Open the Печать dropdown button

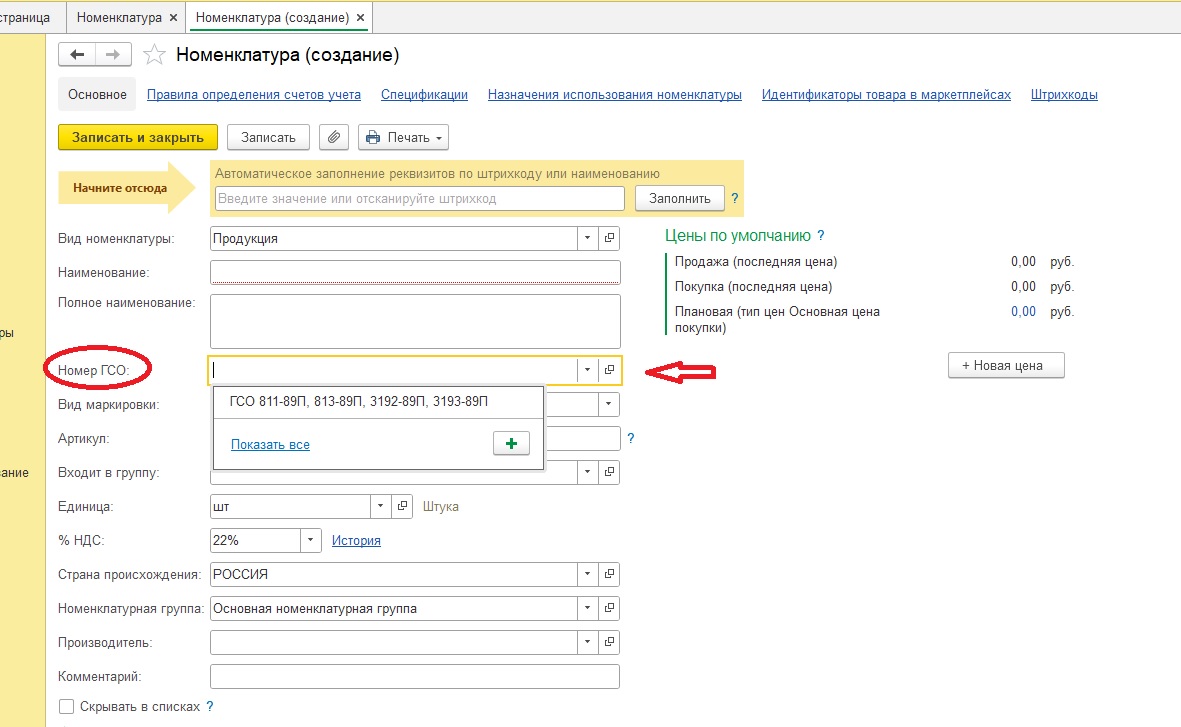click(x=404, y=137)
